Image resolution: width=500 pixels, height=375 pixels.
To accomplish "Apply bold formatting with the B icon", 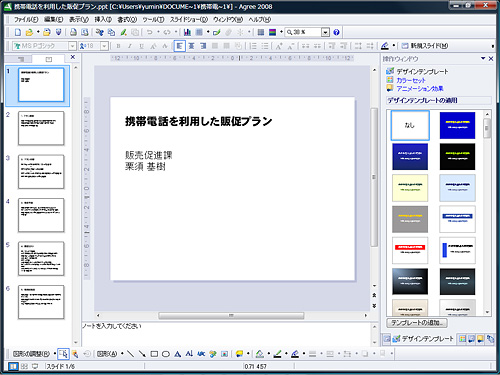I will [x=118, y=46].
